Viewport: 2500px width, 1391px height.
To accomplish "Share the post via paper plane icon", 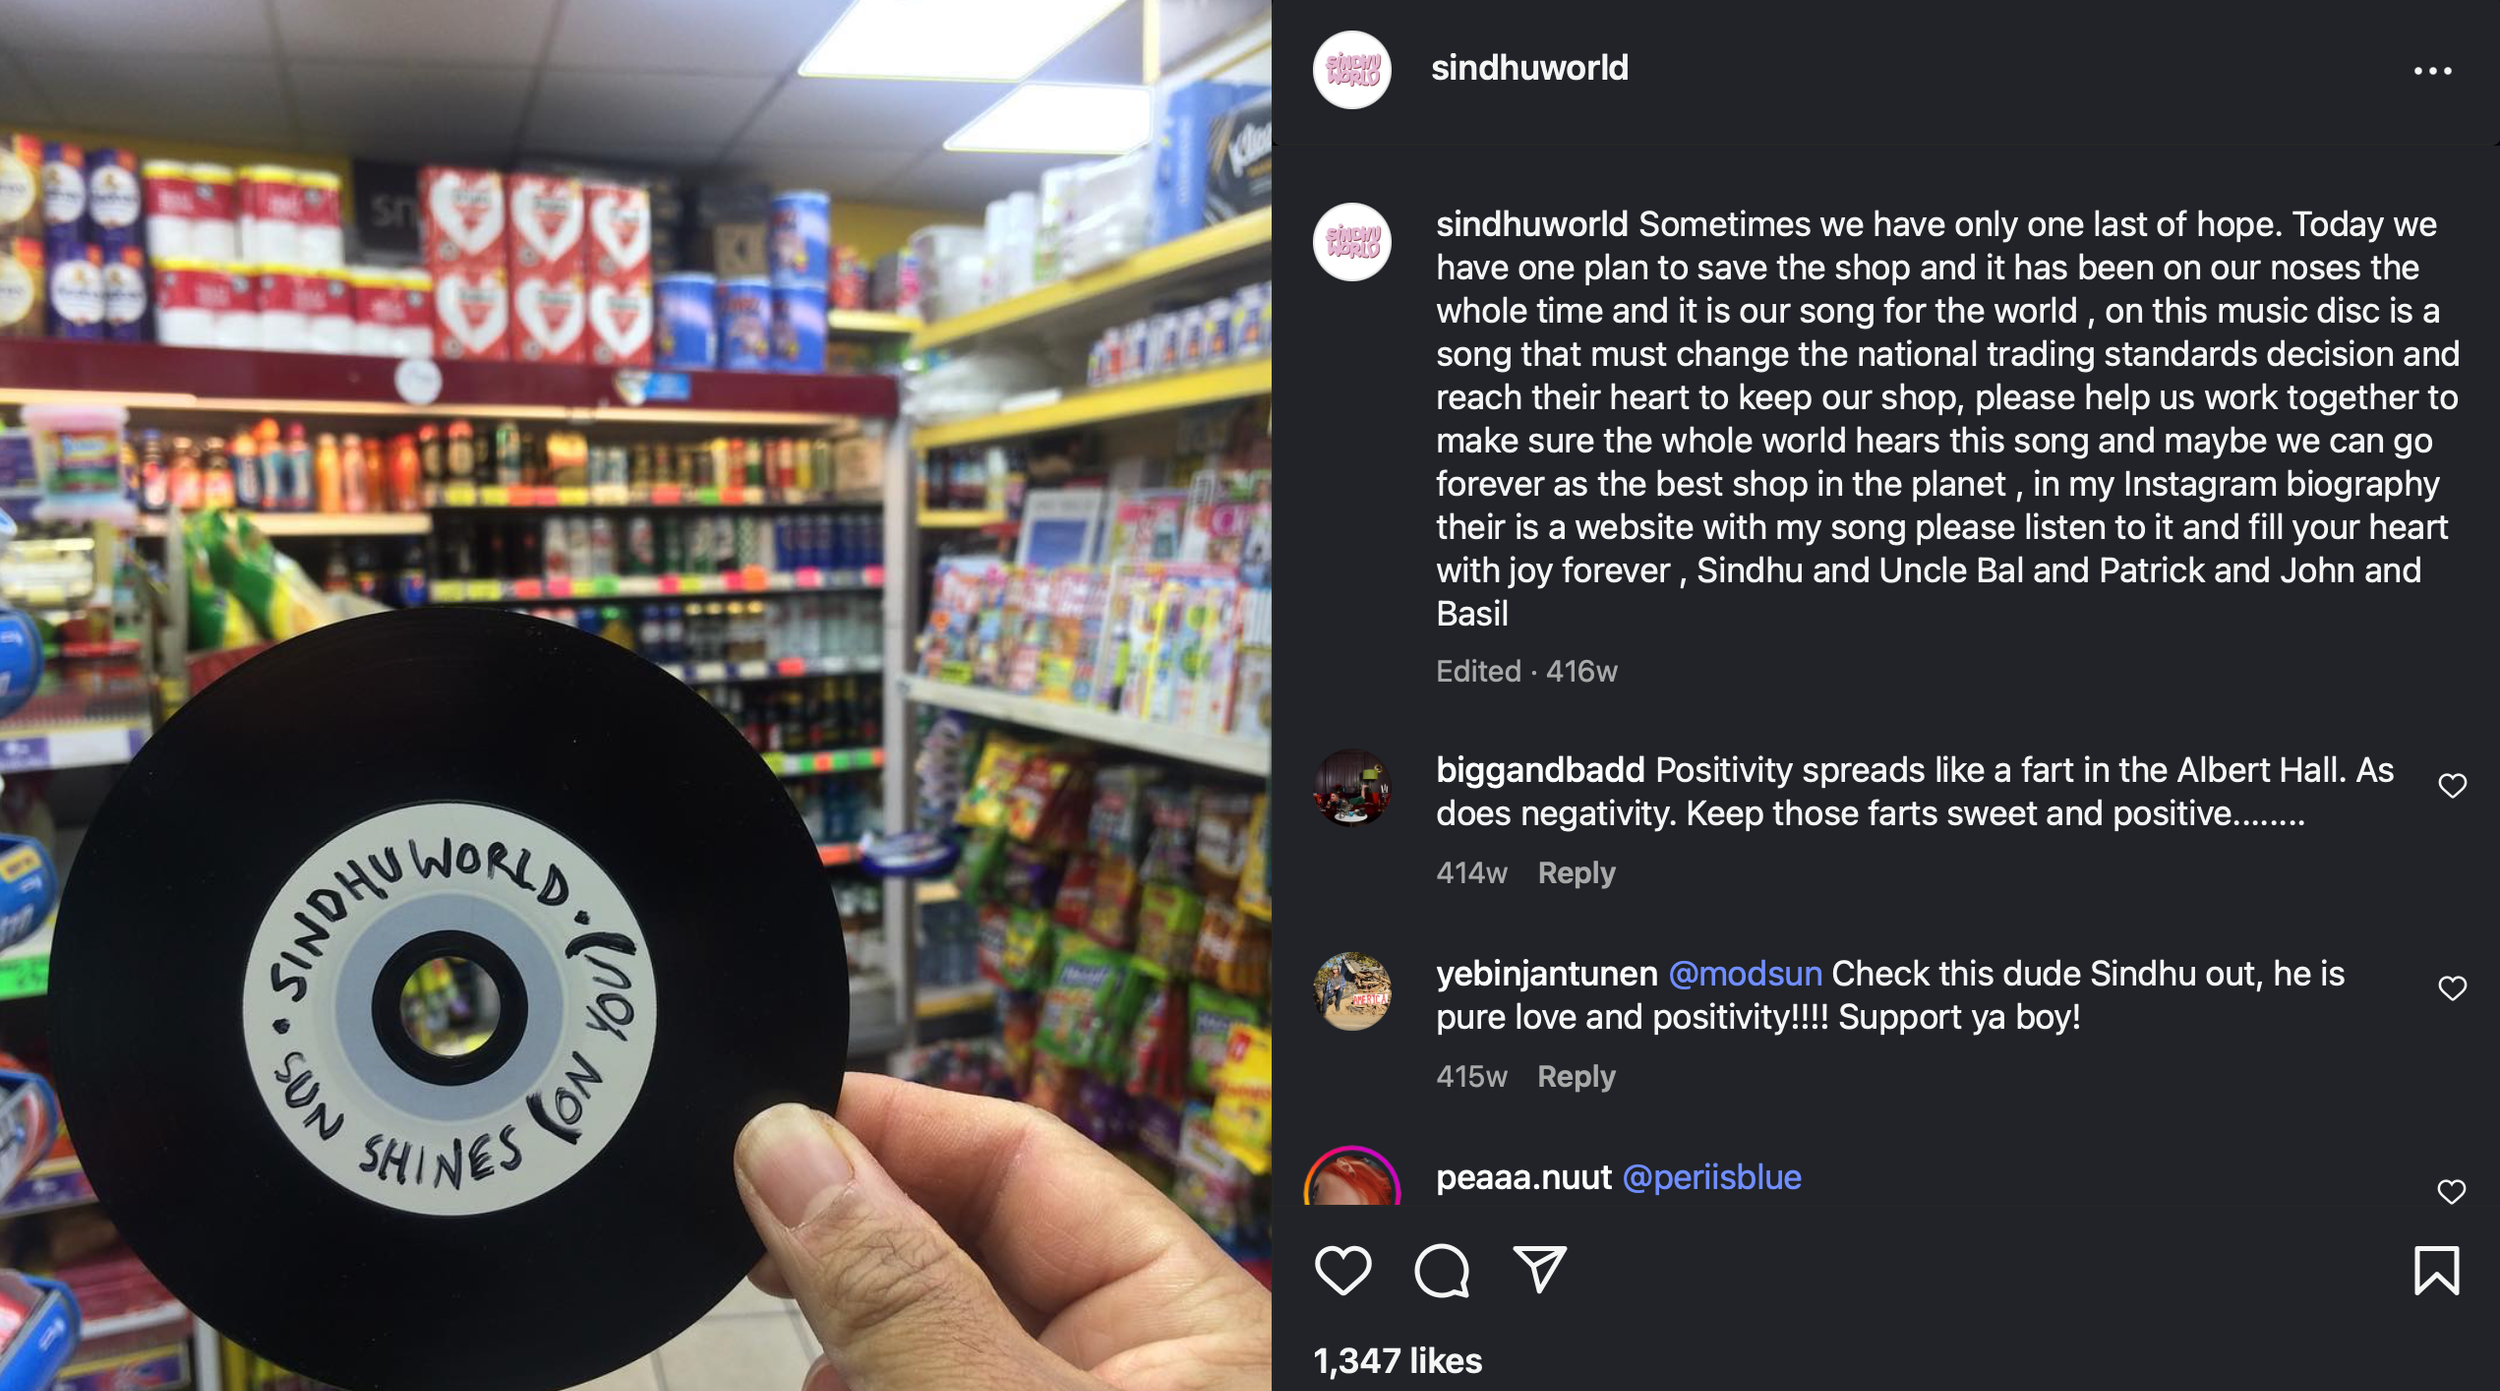I will (1539, 1270).
